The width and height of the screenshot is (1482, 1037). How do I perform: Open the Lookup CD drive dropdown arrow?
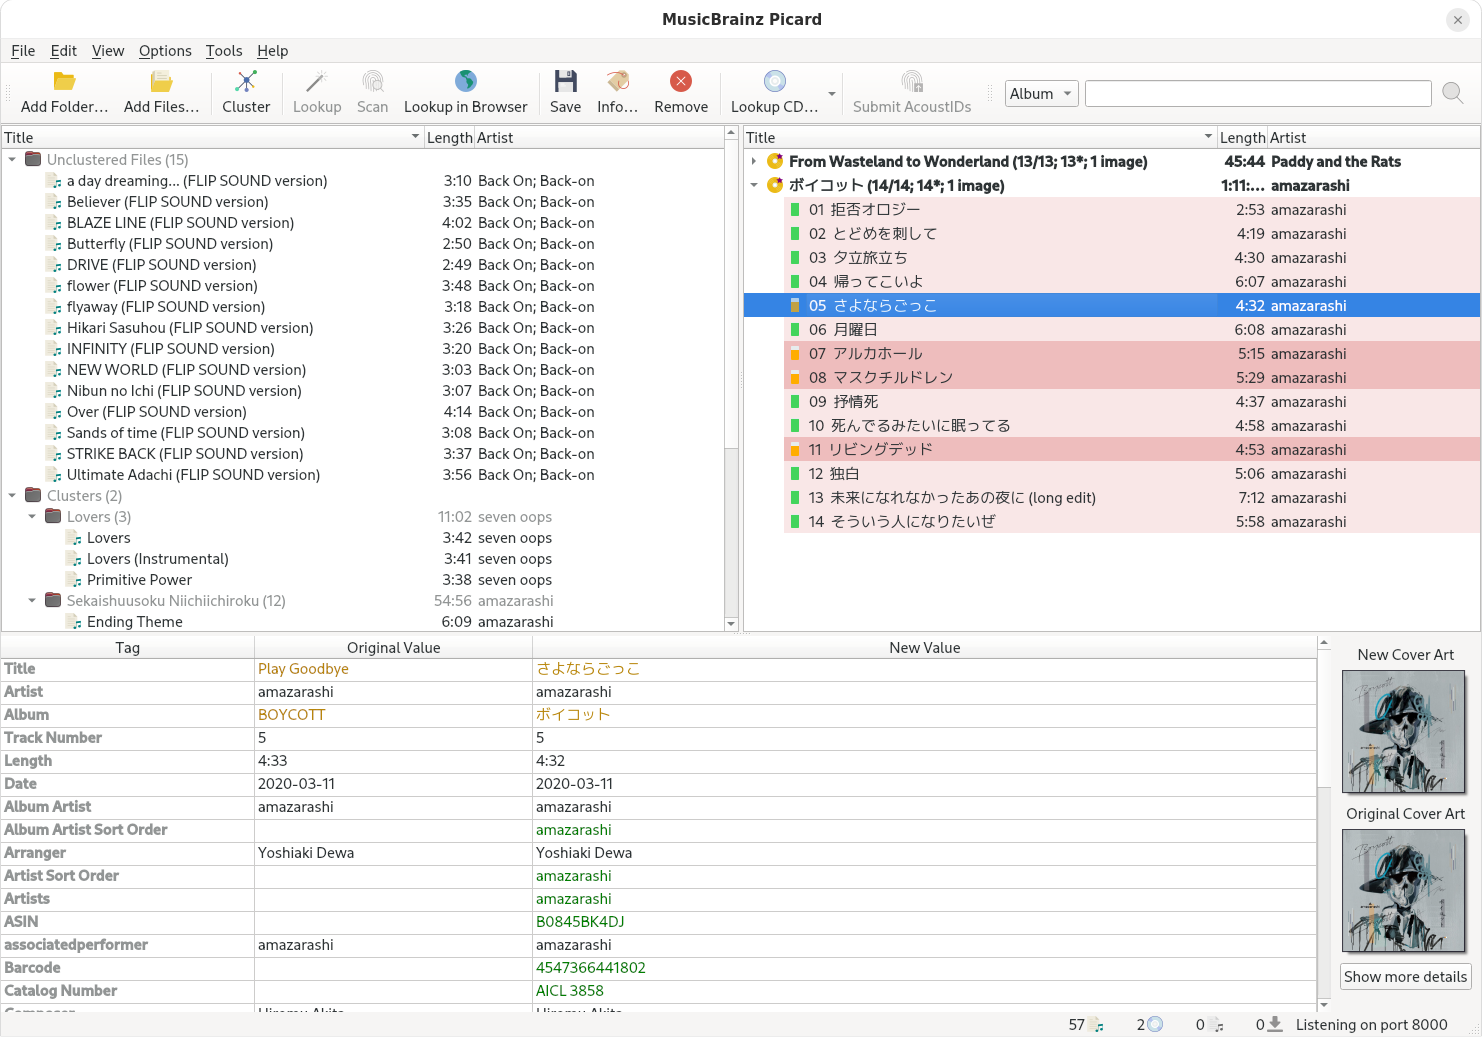832,94
